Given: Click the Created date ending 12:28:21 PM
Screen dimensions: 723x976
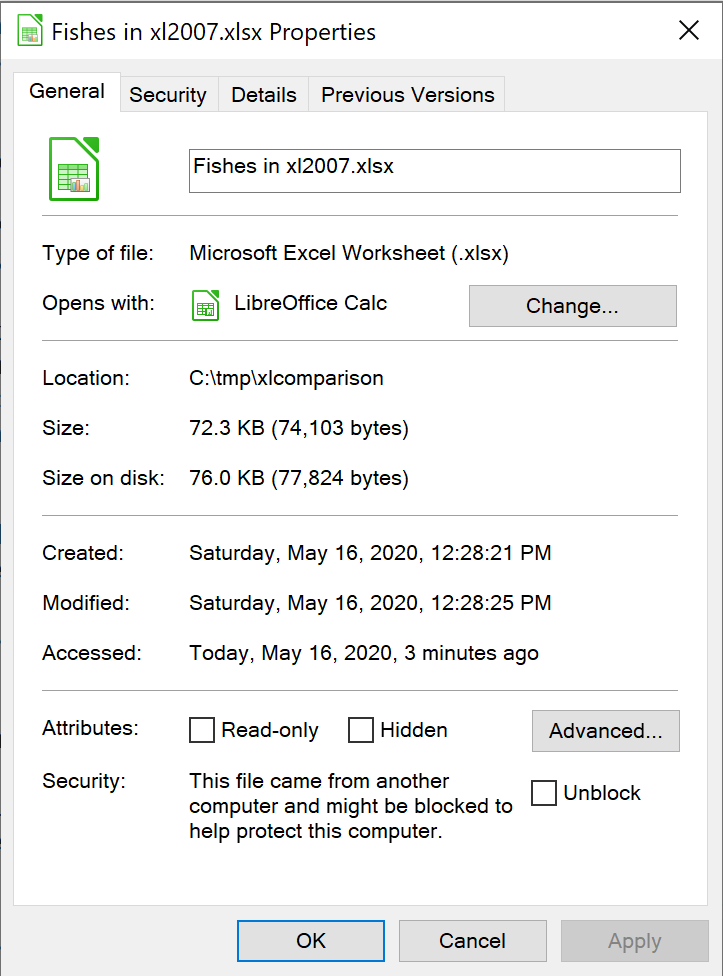Looking at the screenshot, I should [x=370, y=553].
